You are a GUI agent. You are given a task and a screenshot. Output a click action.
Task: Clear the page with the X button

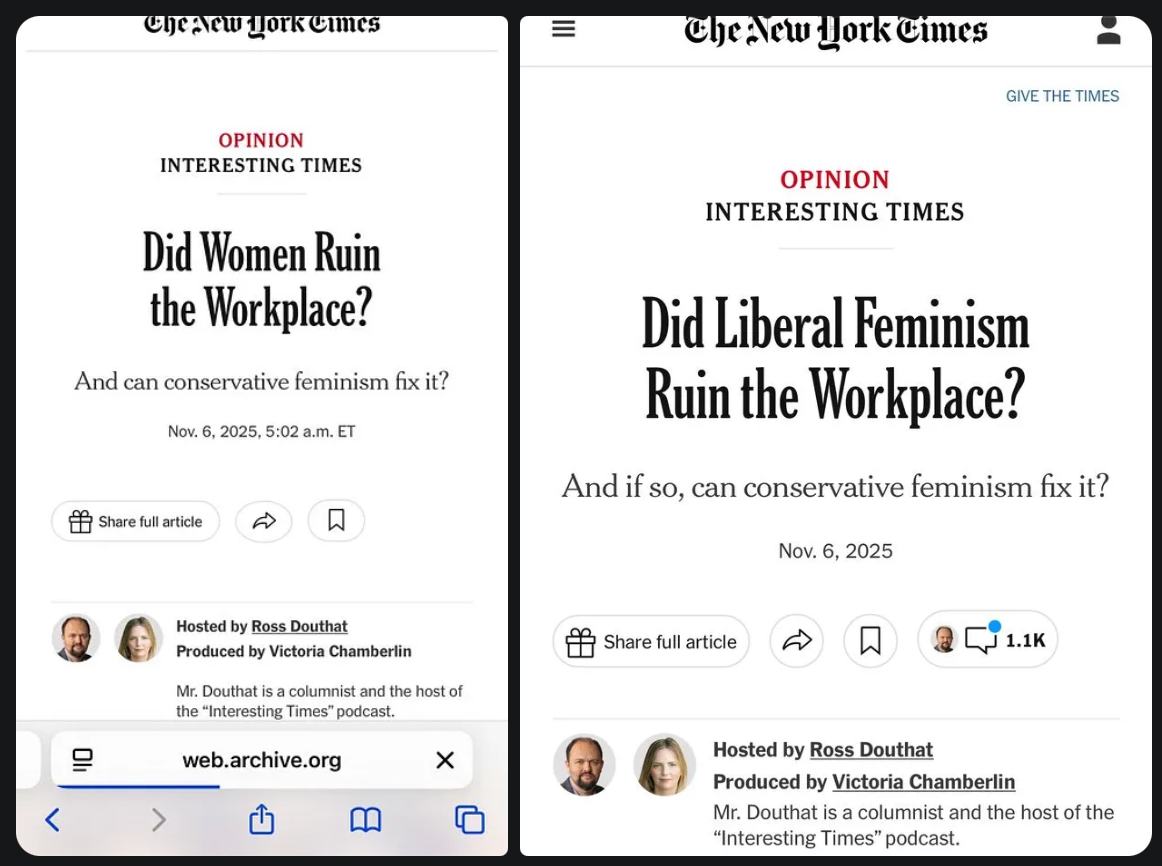pos(445,760)
